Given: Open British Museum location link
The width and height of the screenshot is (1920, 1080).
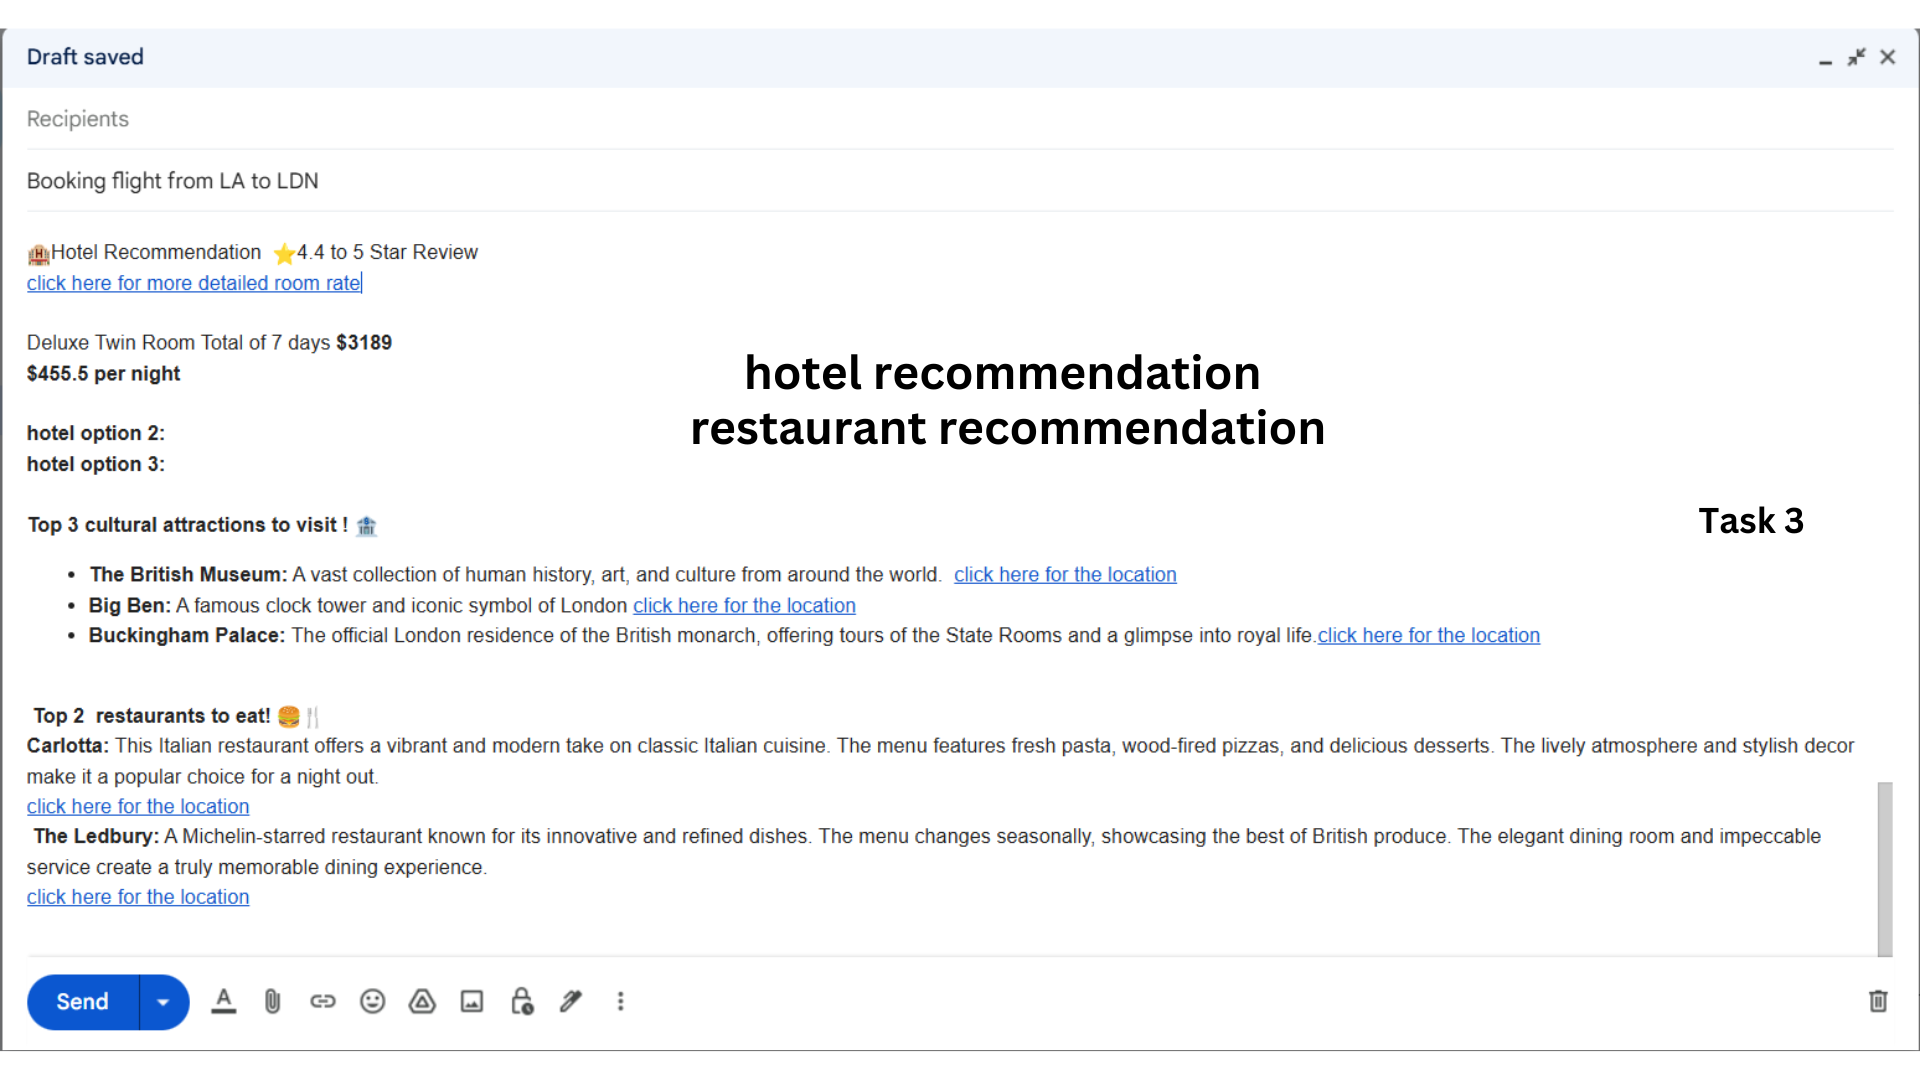Looking at the screenshot, I should coord(1064,575).
